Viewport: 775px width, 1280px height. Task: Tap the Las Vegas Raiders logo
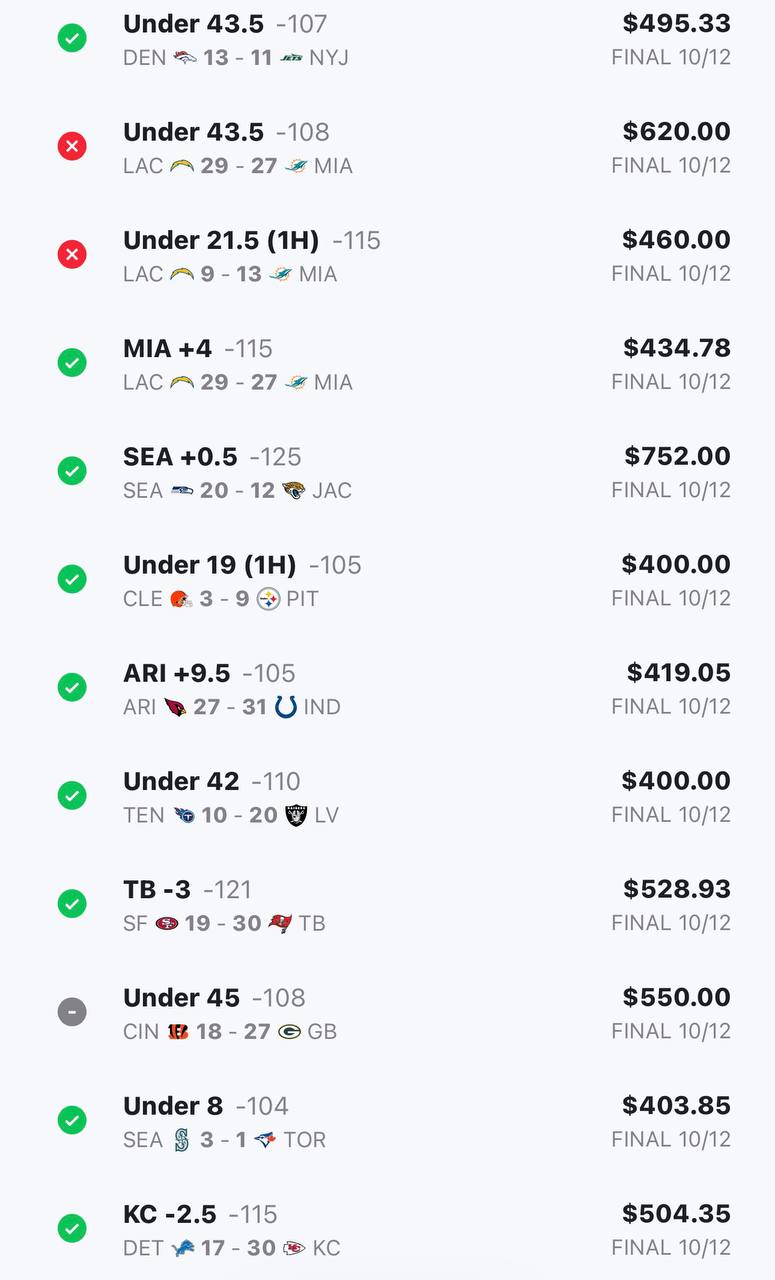pos(296,816)
